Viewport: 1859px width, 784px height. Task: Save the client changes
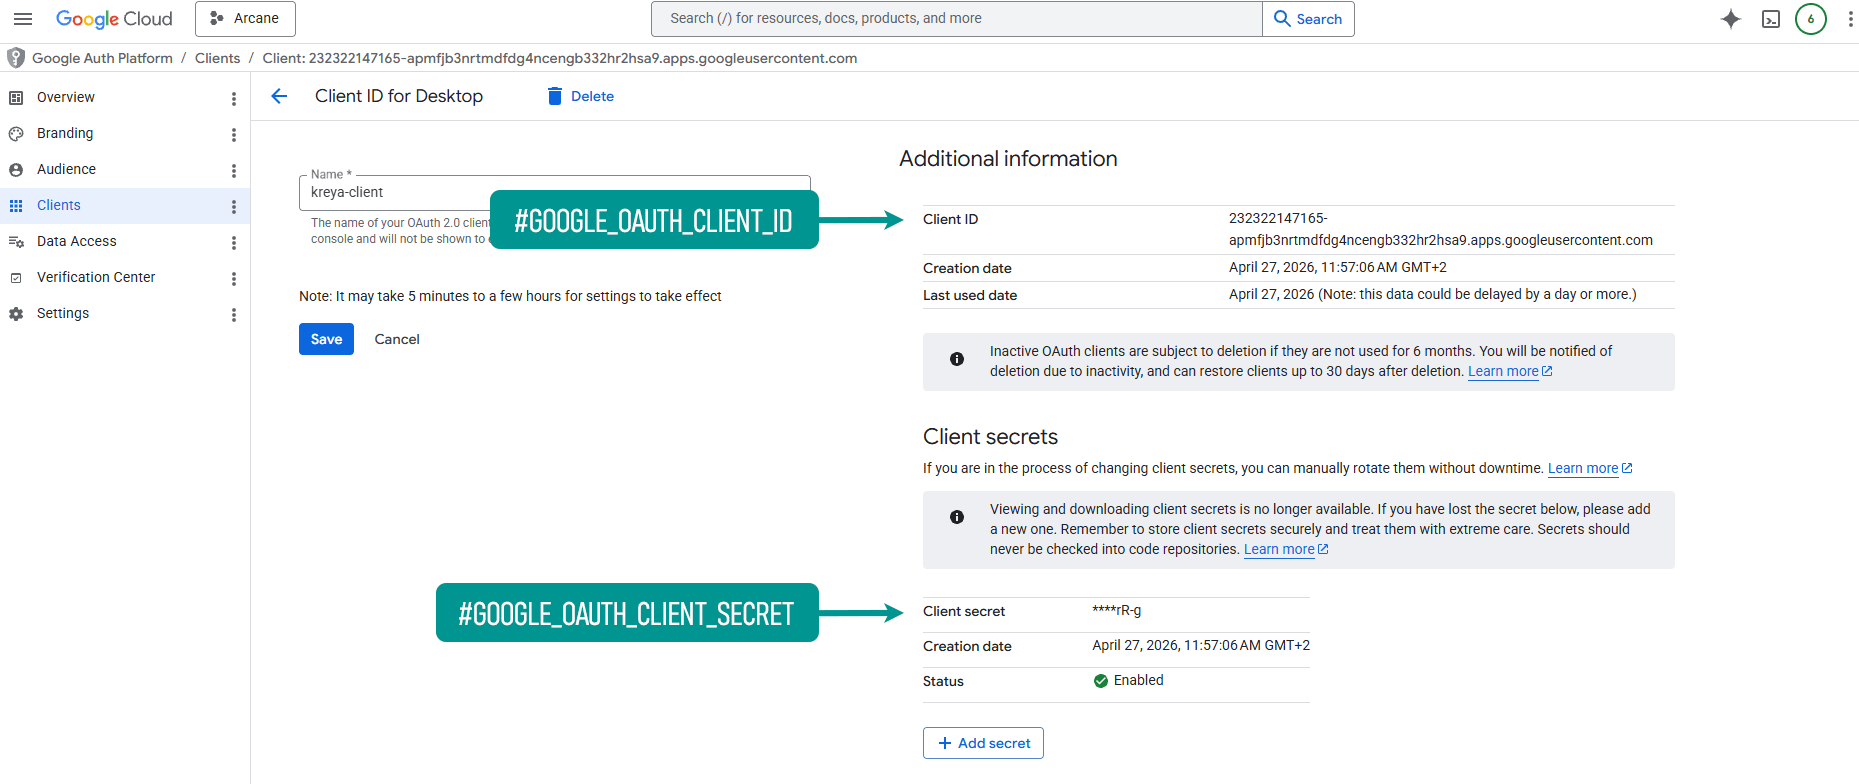tap(326, 339)
